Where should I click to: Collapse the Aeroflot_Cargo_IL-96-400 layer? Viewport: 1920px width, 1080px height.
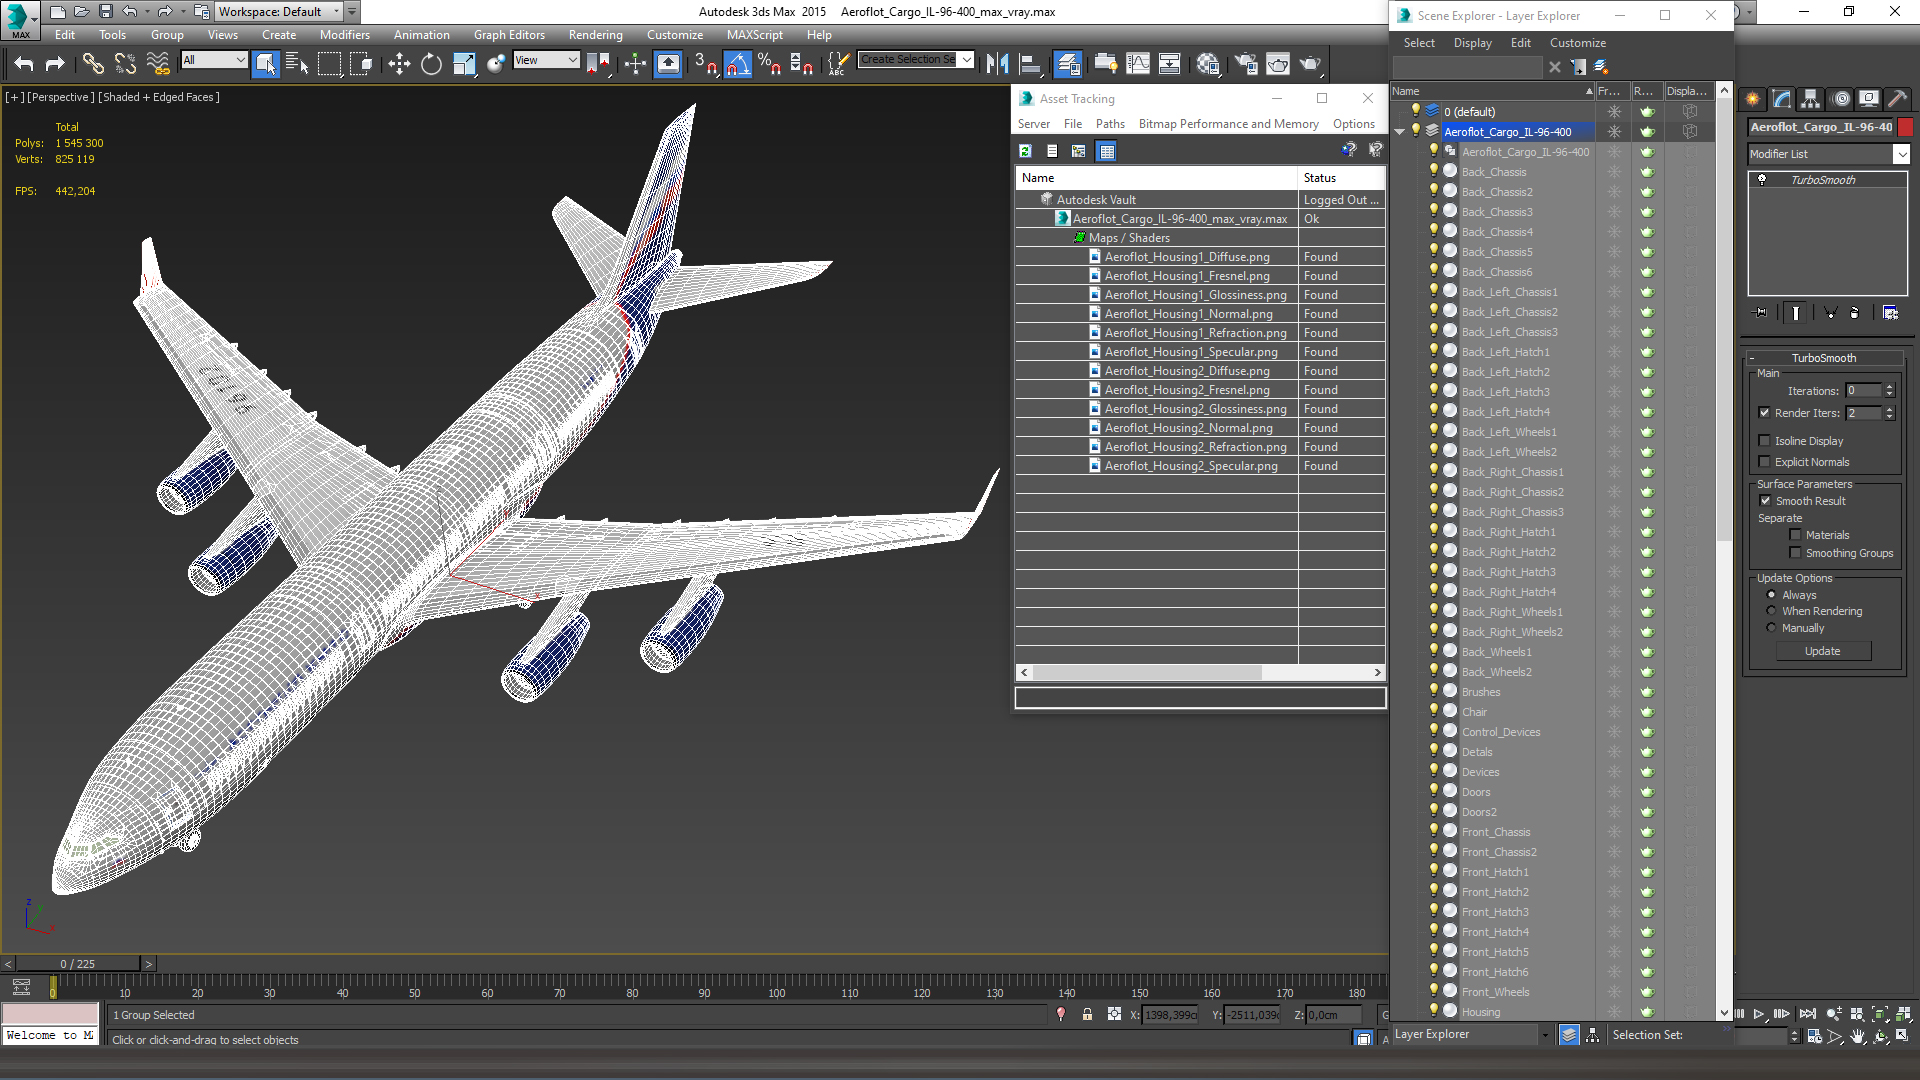pyautogui.click(x=1400, y=132)
